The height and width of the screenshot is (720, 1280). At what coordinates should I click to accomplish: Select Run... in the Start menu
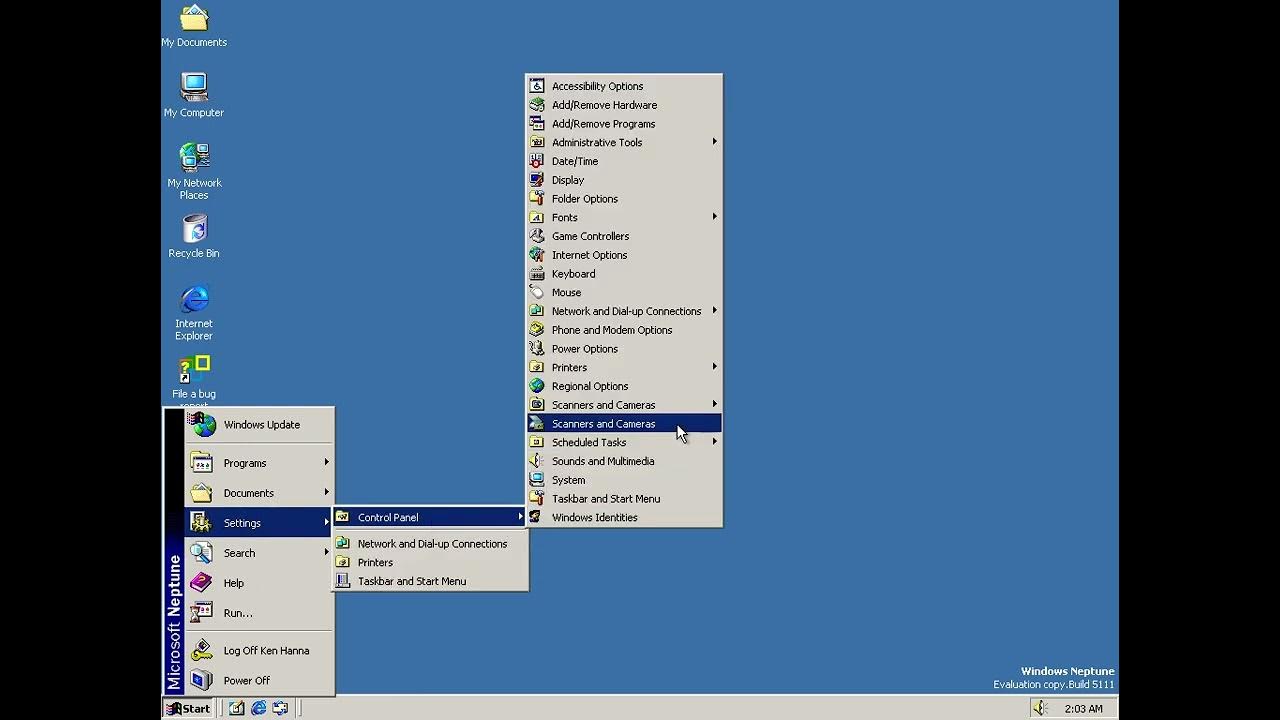click(x=259, y=613)
